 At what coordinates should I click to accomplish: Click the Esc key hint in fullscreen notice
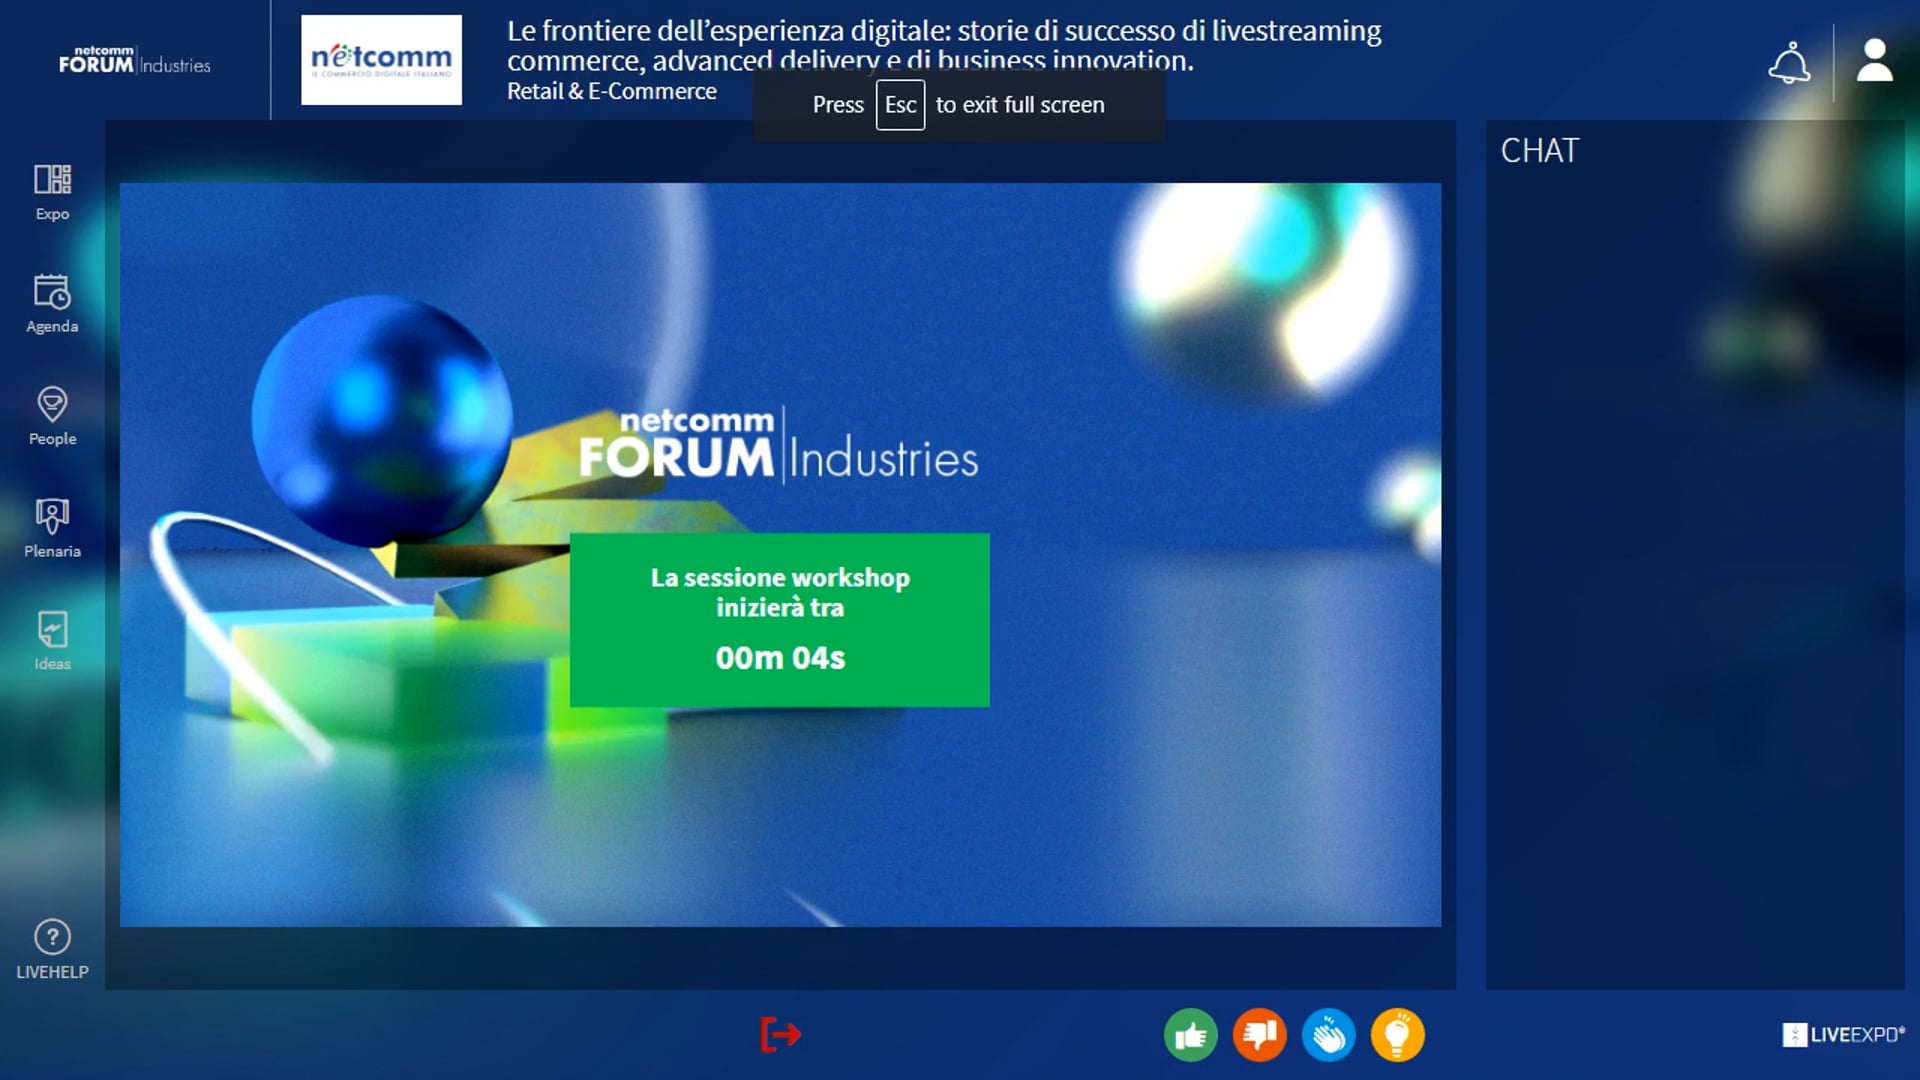900,105
